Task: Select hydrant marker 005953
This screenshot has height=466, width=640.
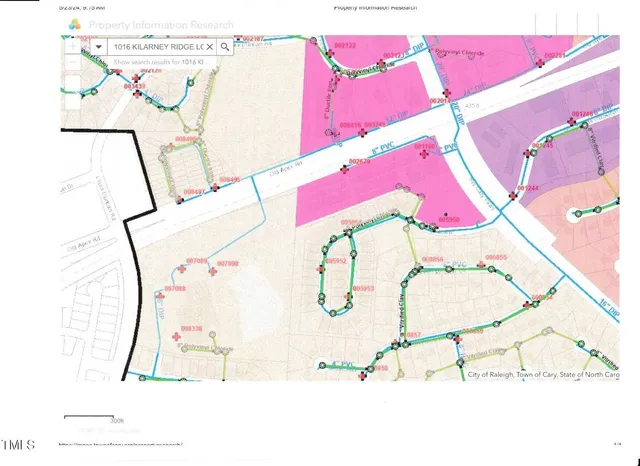Action: point(347,297)
